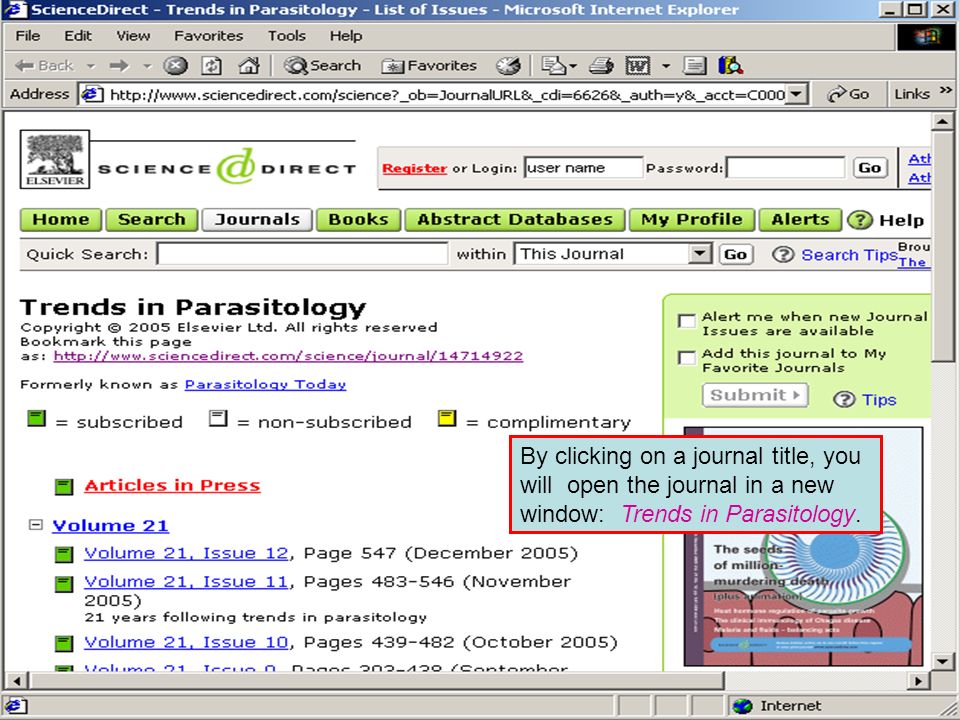Viewport: 960px width, 720px height.
Task: Open the within This Journal dropdown
Action: pos(699,253)
